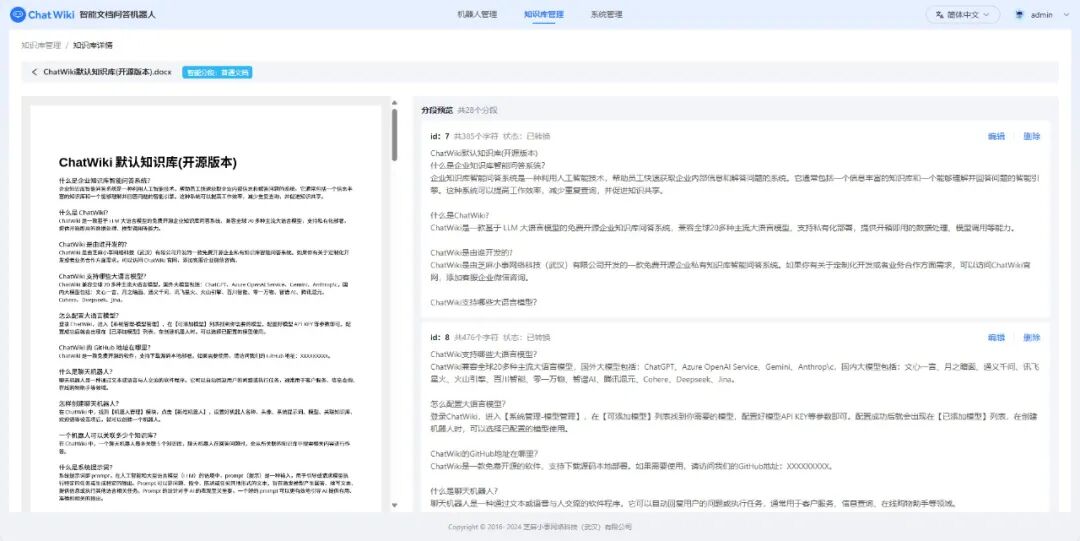This screenshot has width=1080, height=541.
Task: Click the language translate icon
Action: (938, 14)
